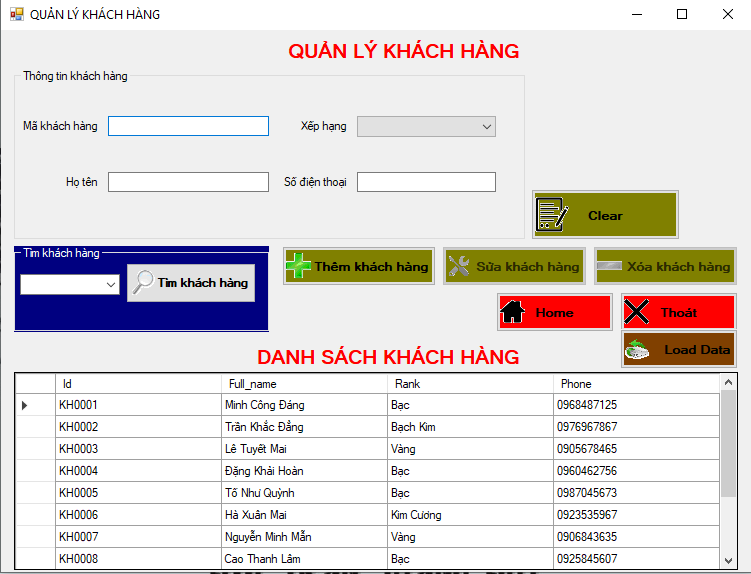
Task: Click the black X icon on Thoát button
Action: click(637, 312)
